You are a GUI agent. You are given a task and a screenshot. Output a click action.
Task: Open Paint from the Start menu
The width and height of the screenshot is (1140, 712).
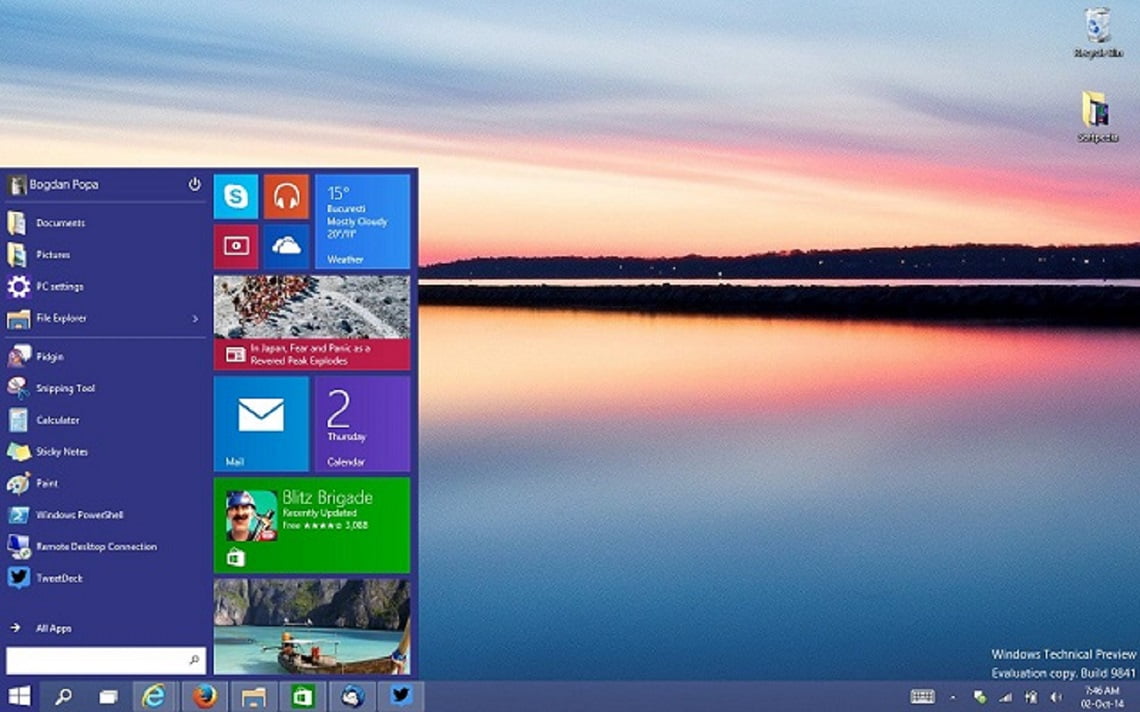click(45, 484)
